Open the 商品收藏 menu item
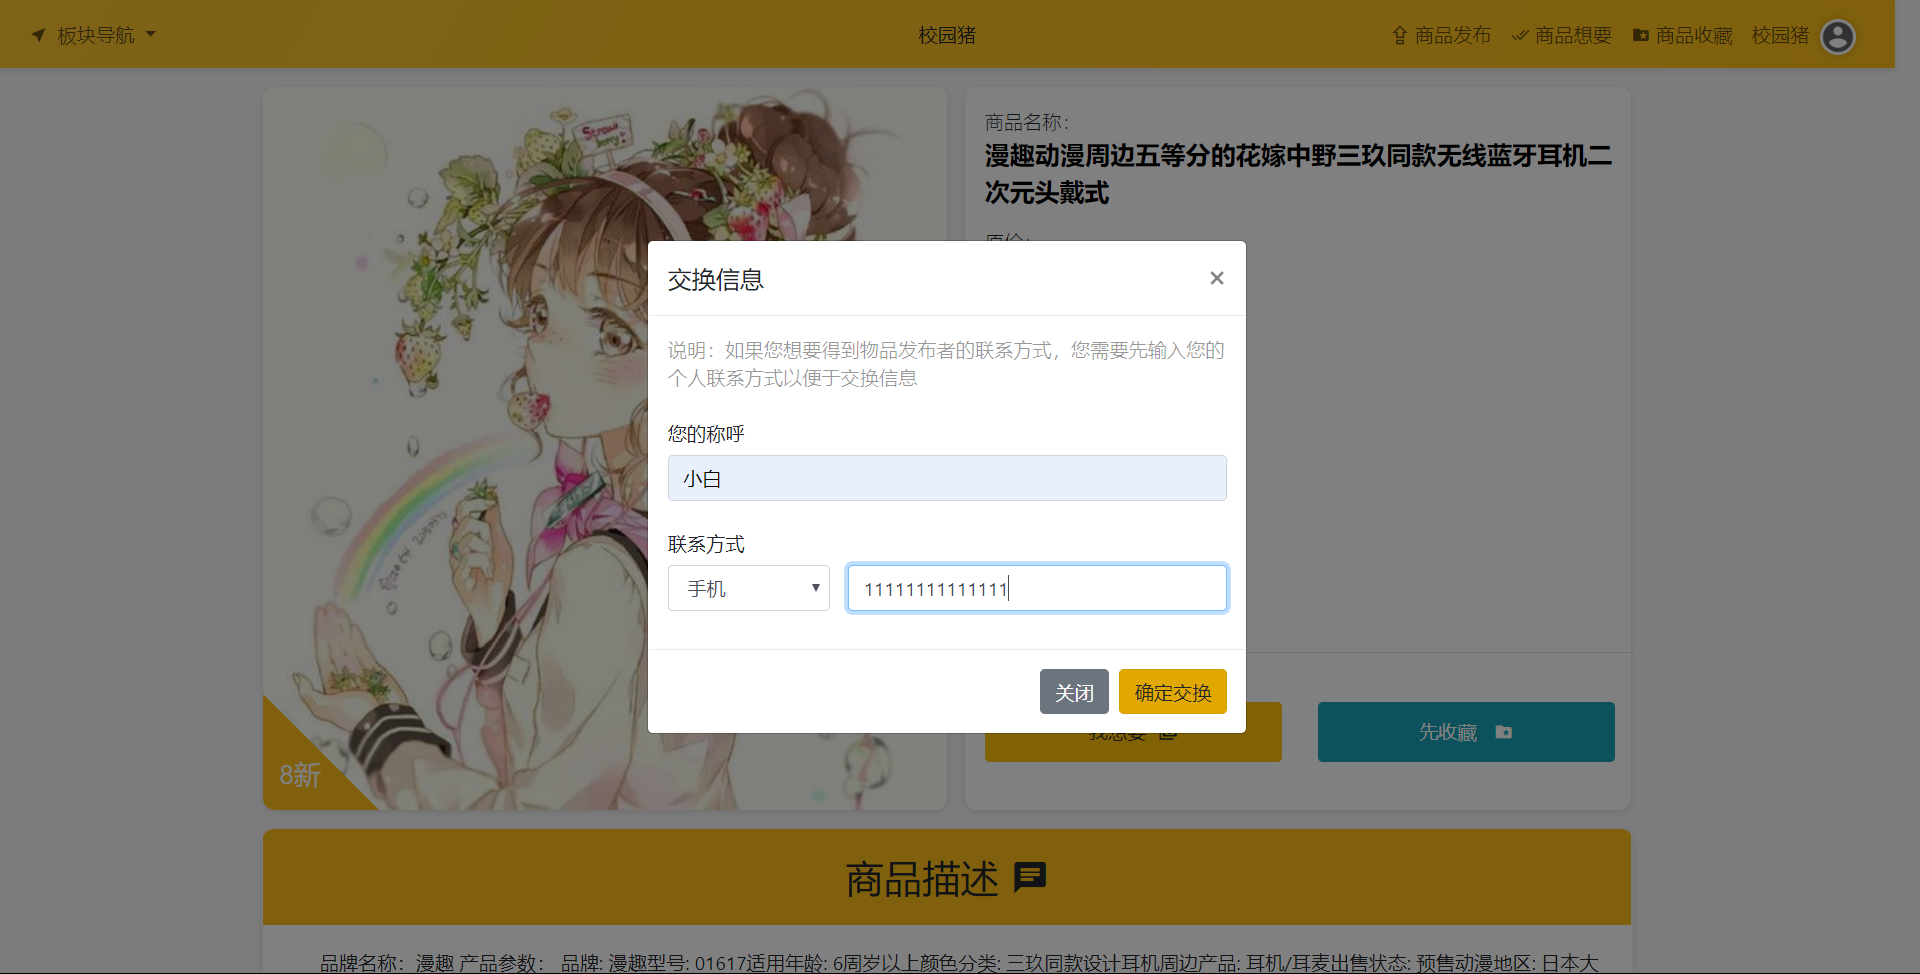 tap(1683, 35)
